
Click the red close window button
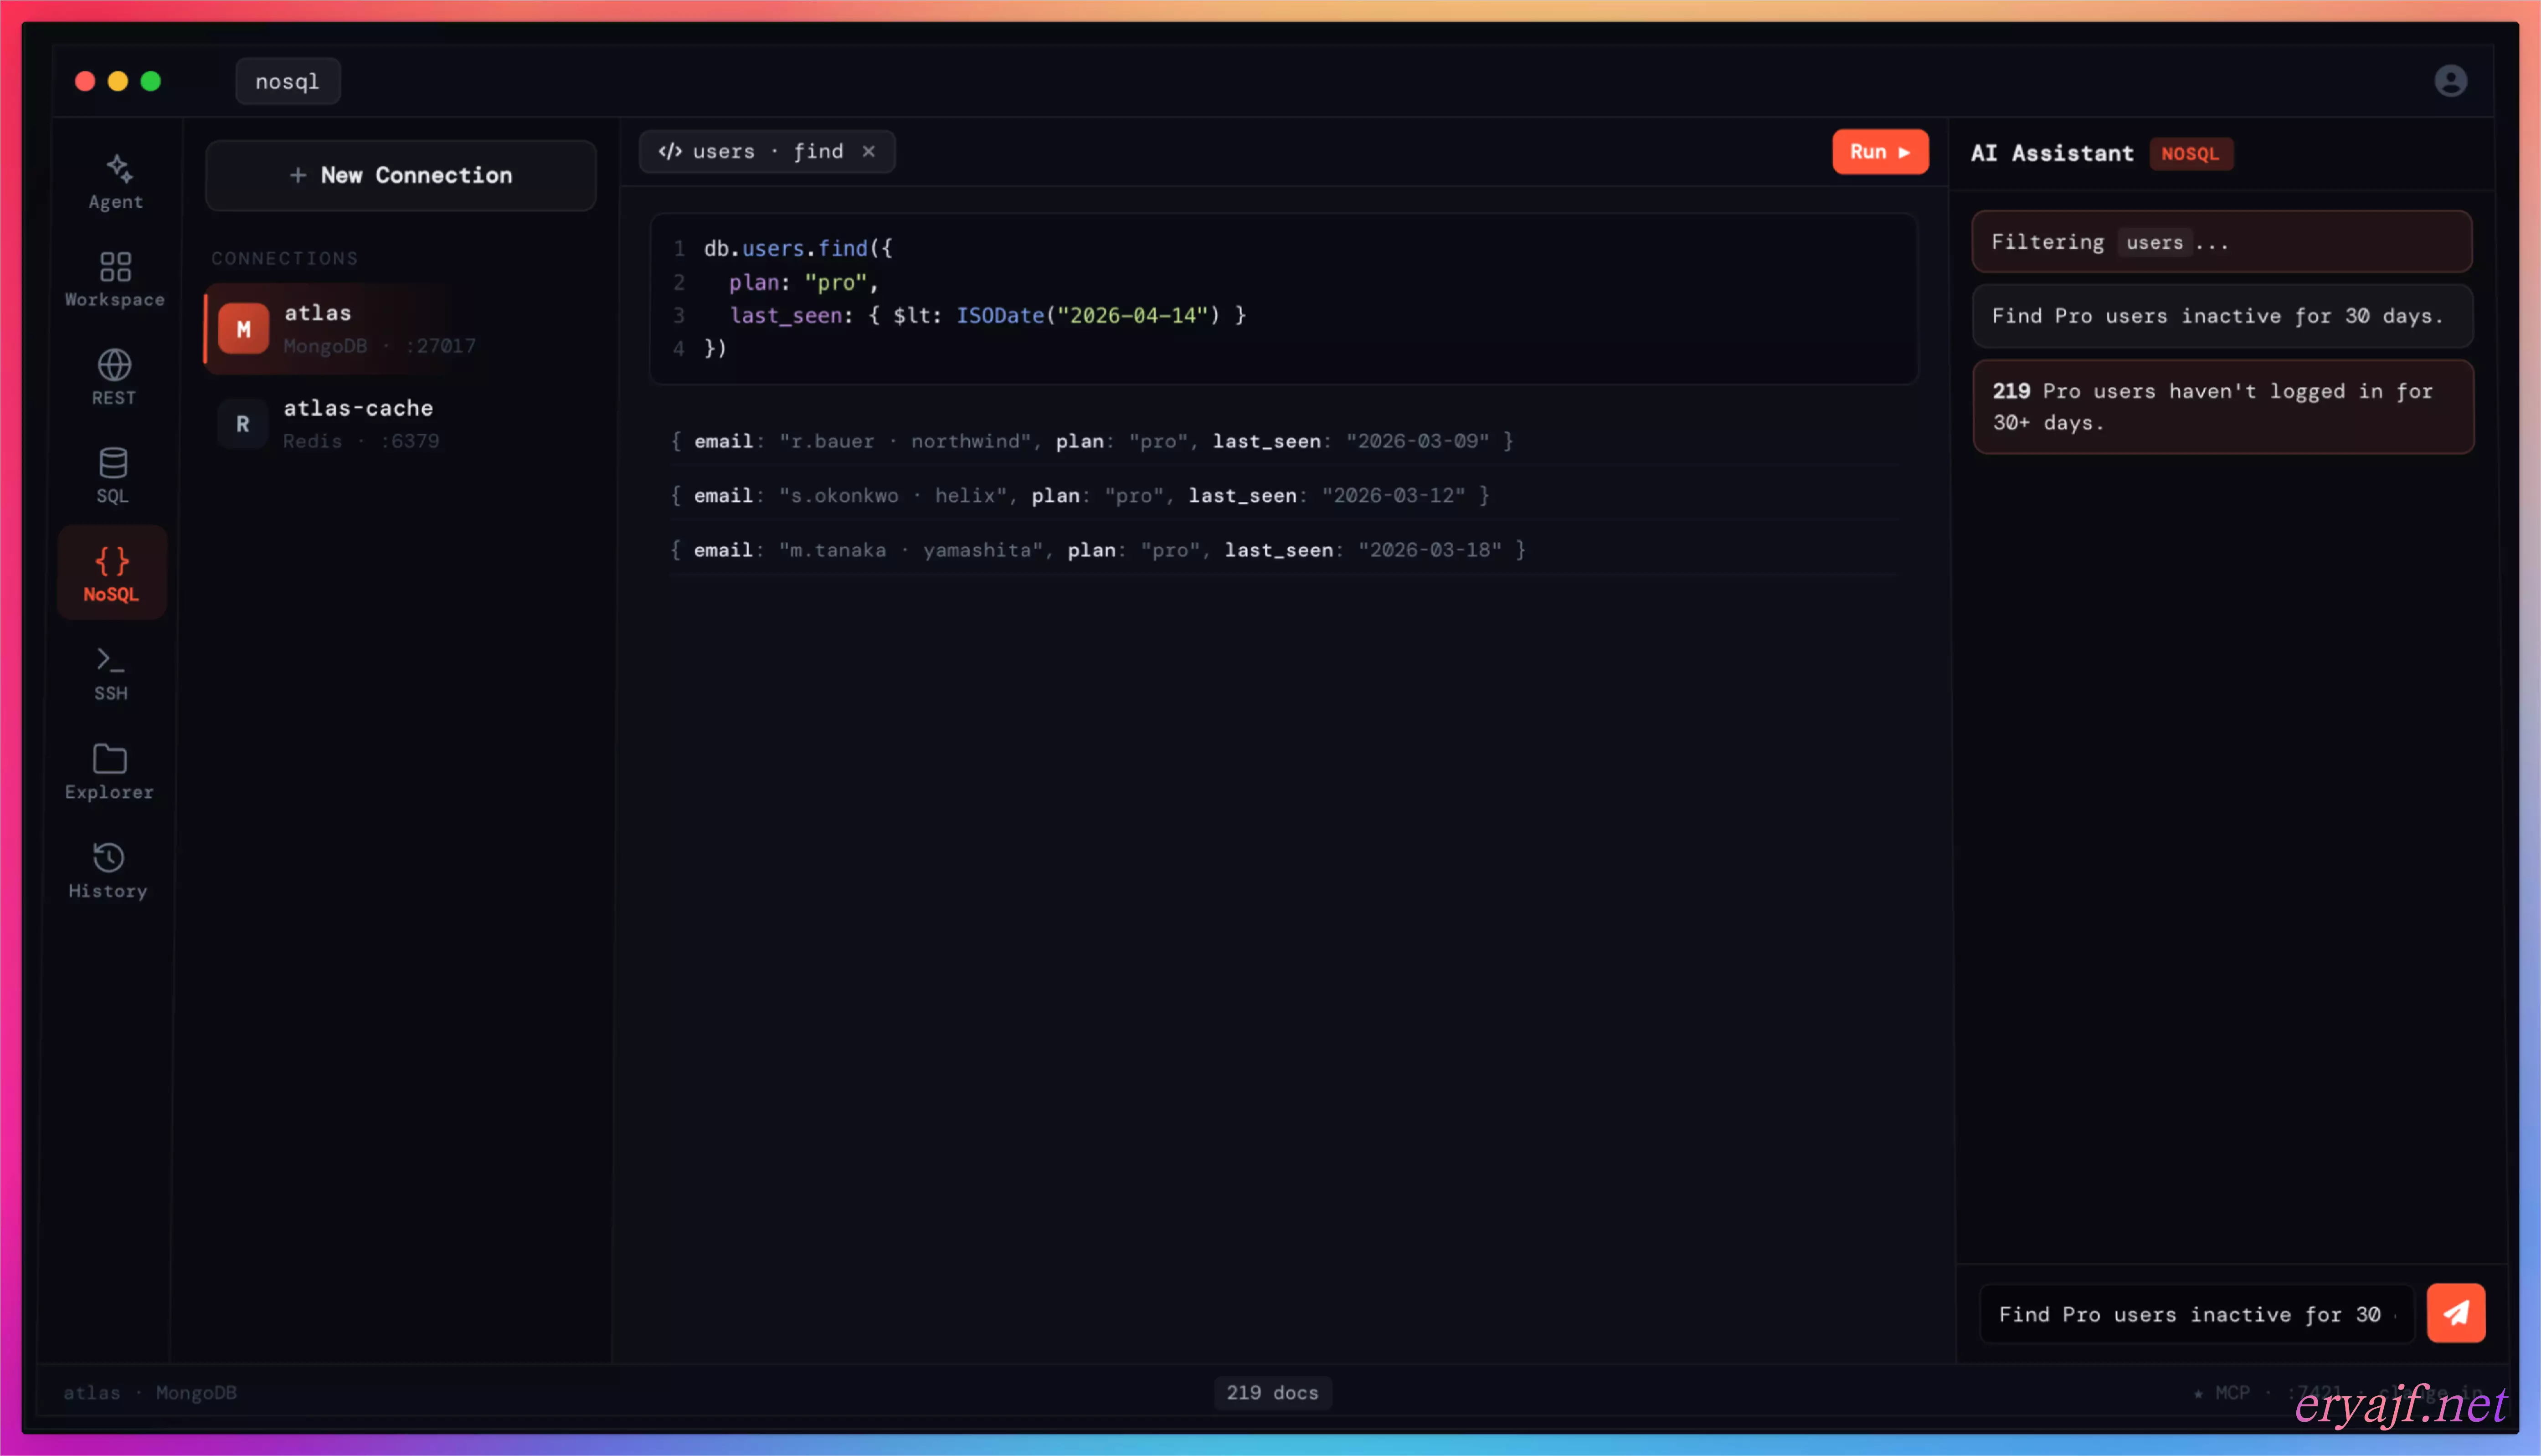point(85,81)
